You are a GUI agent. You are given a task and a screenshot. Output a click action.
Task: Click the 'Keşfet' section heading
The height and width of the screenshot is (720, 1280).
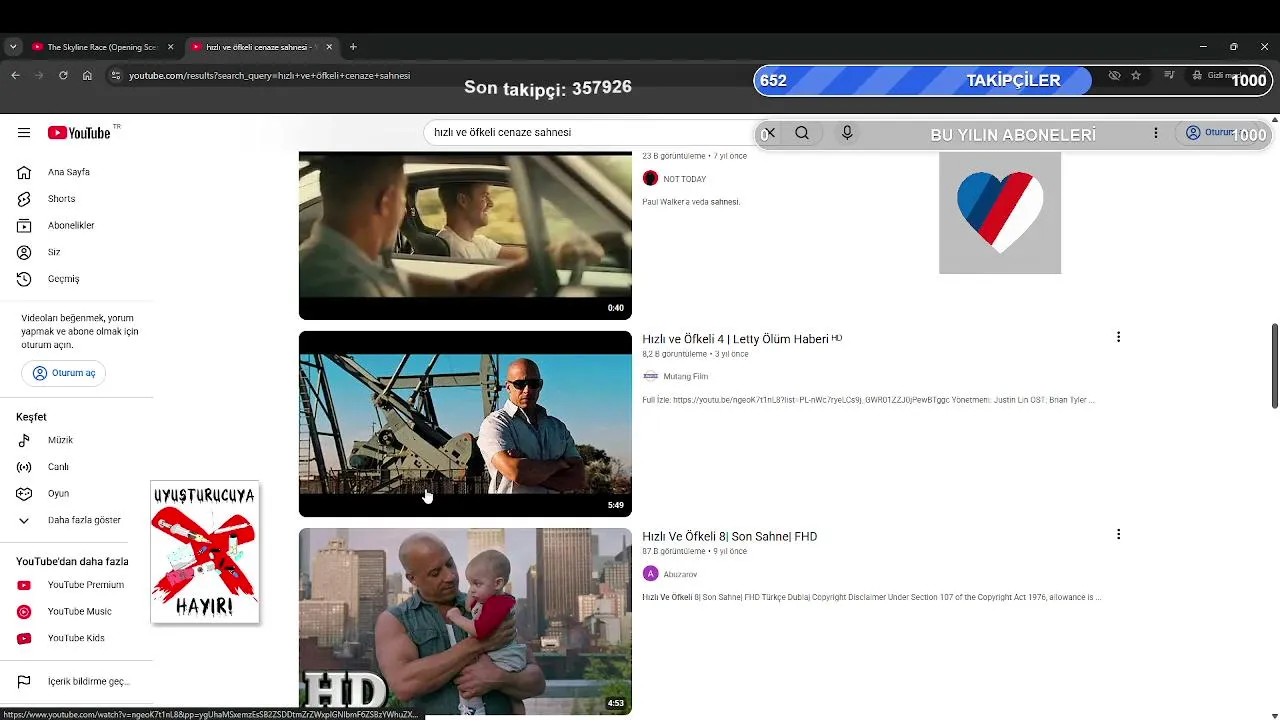click(31, 417)
